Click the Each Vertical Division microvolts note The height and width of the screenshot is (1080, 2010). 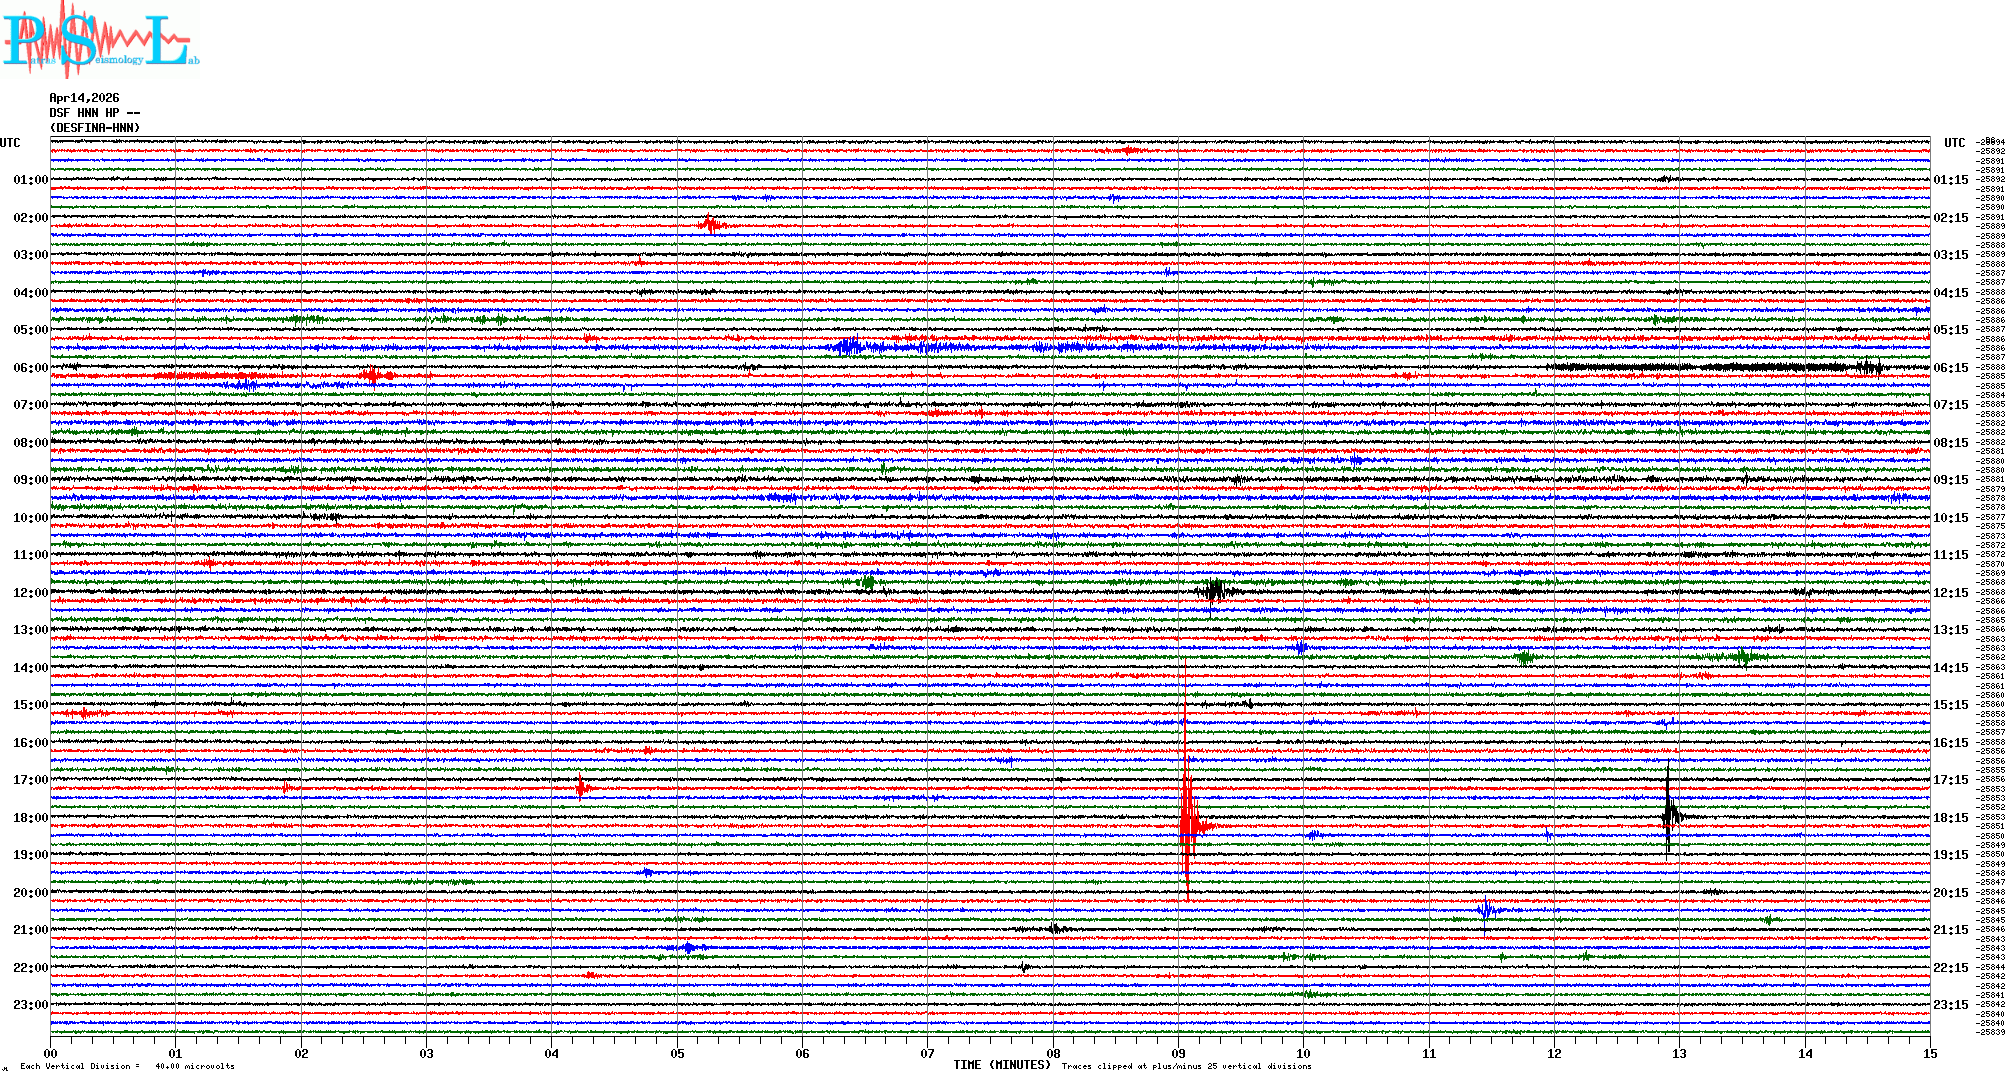click(127, 1066)
